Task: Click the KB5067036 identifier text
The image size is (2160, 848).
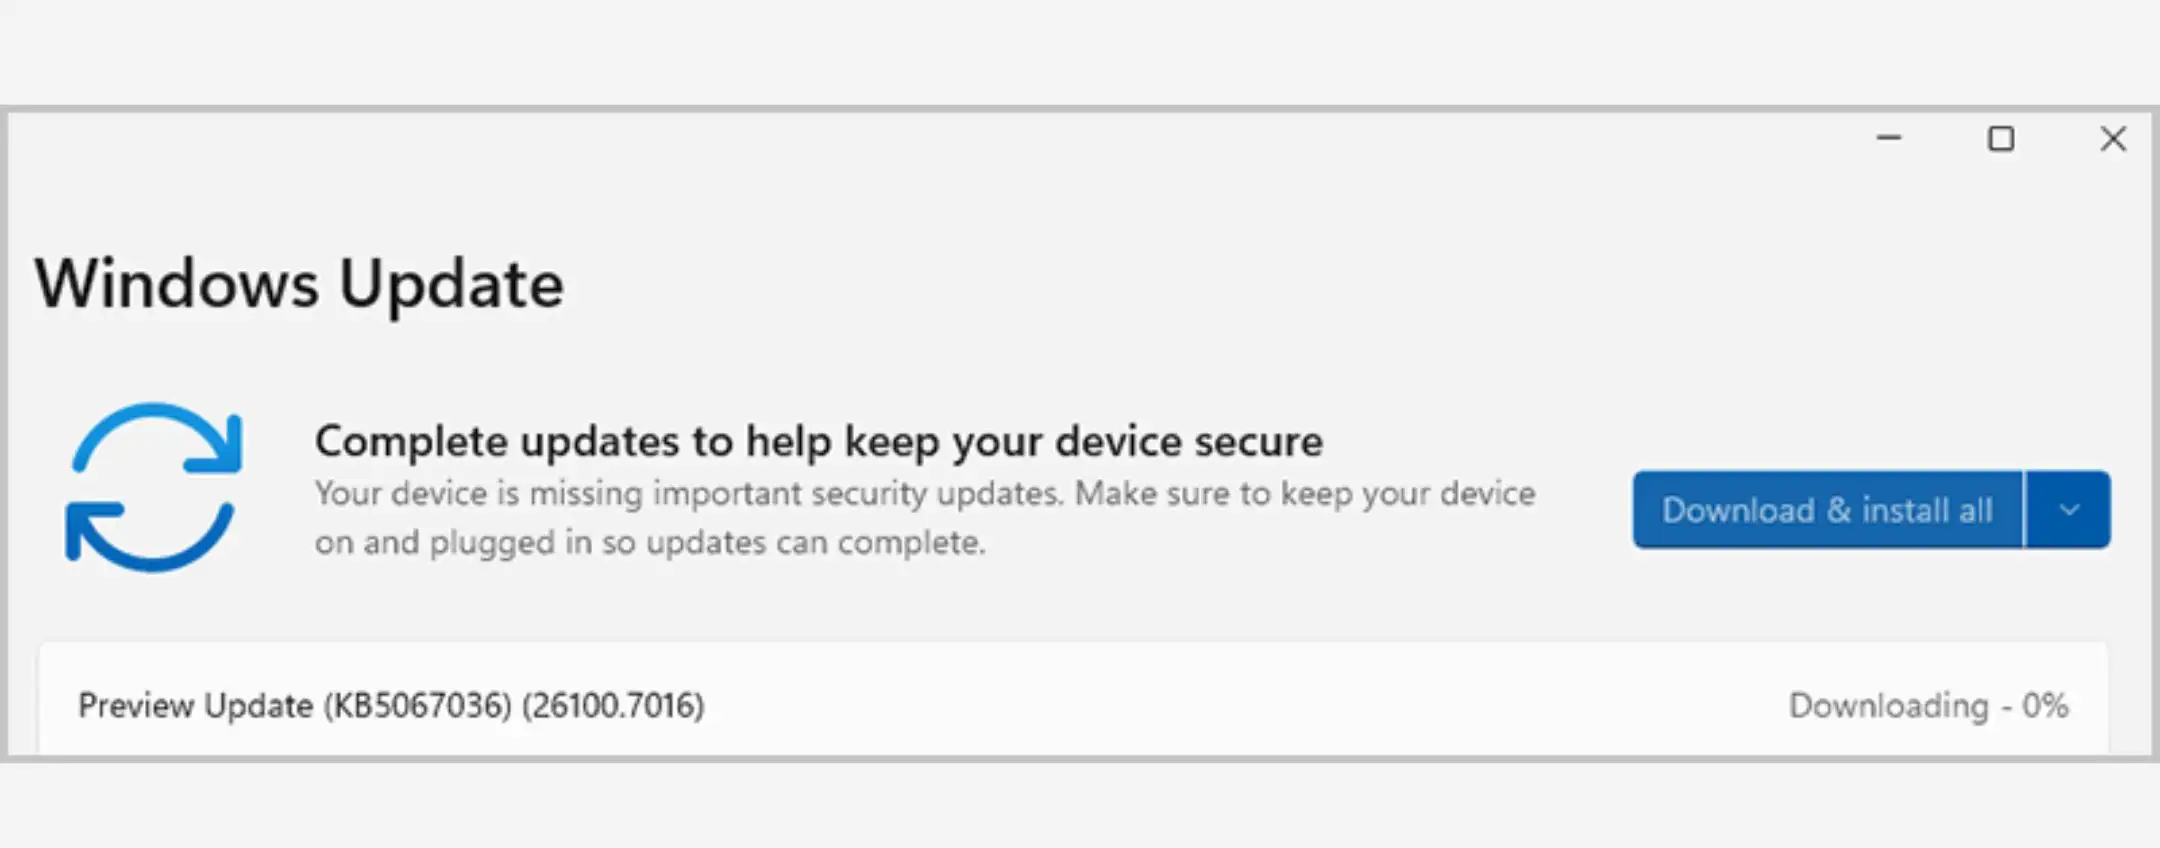Action: point(417,706)
